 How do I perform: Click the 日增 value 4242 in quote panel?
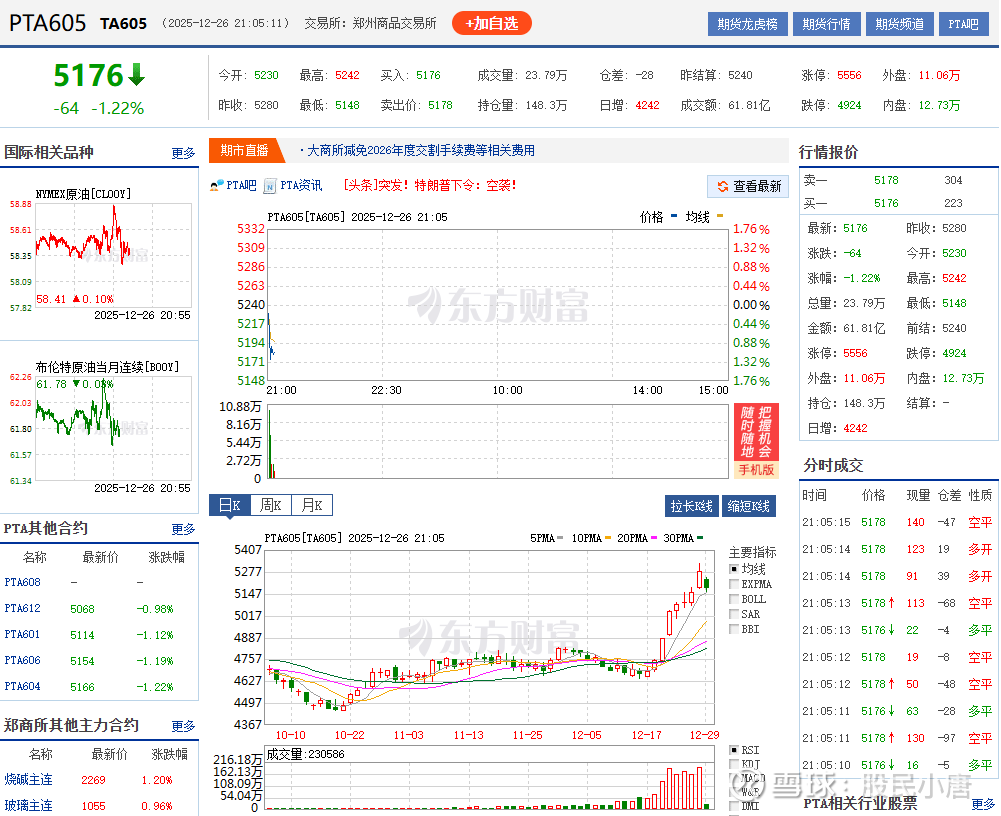[x=855, y=428]
